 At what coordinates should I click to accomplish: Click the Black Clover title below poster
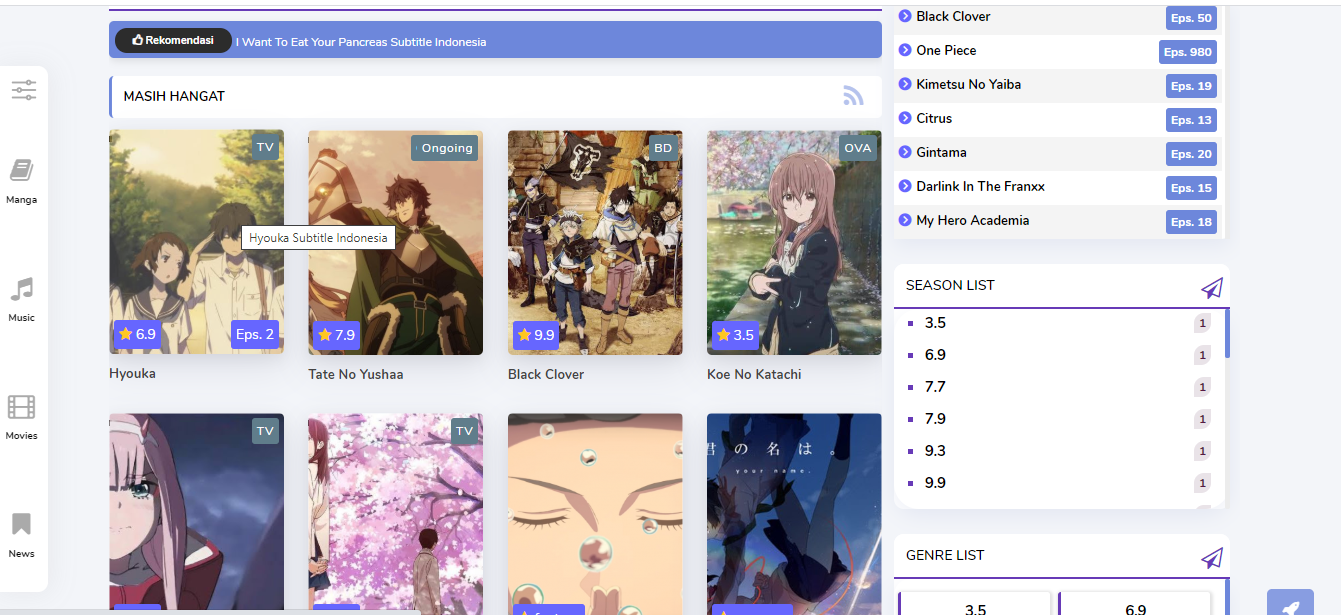point(546,374)
